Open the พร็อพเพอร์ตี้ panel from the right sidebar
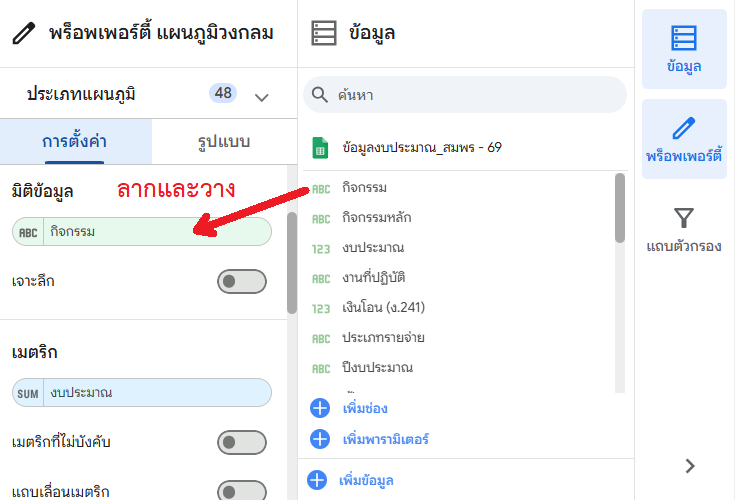Screen dimensions: 735x500 click(684, 139)
